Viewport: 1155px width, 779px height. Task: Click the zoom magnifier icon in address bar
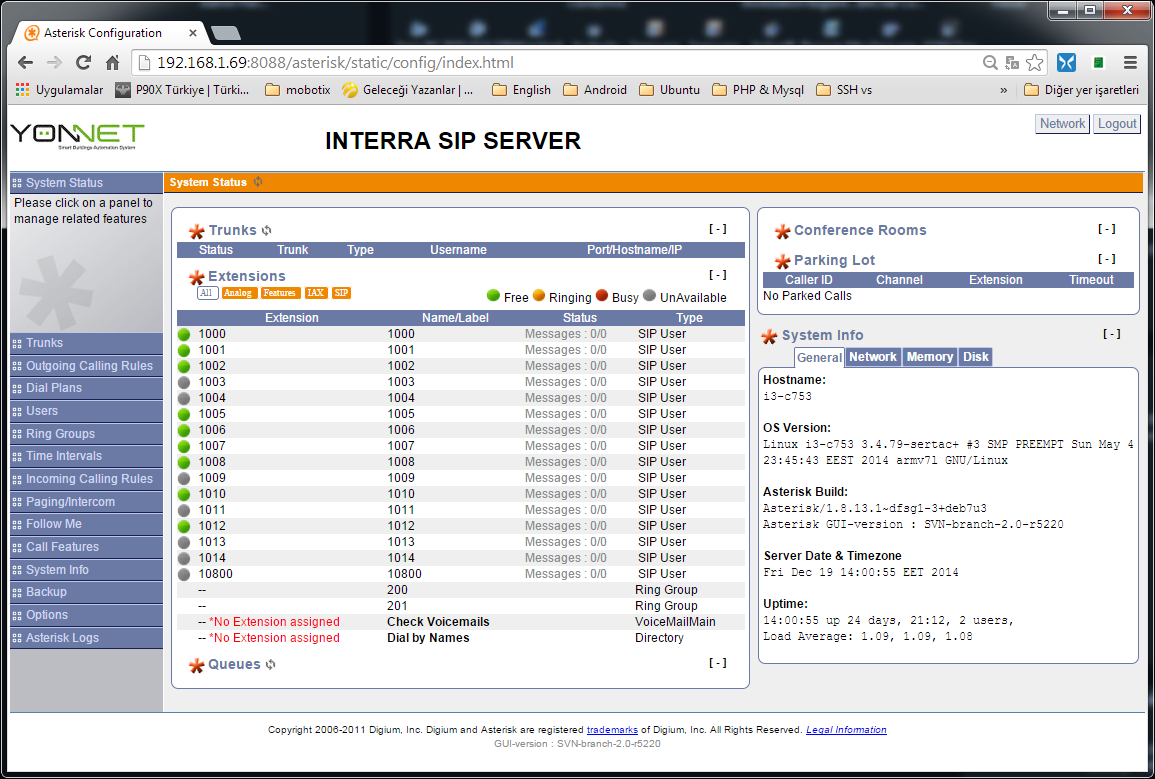click(x=990, y=63)
